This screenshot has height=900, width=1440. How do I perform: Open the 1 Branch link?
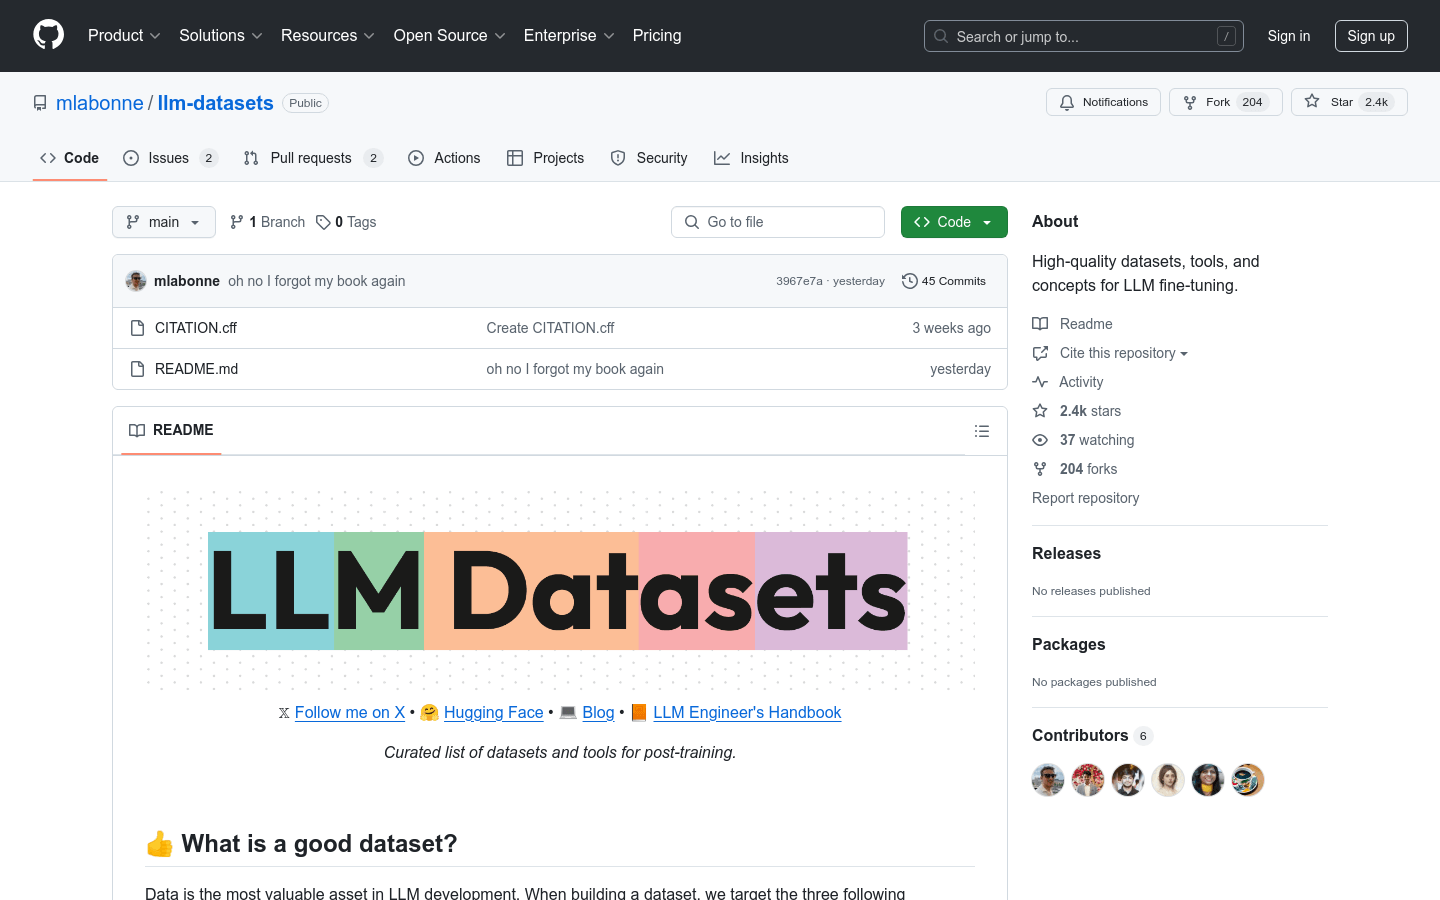click(x=267, y=222)
